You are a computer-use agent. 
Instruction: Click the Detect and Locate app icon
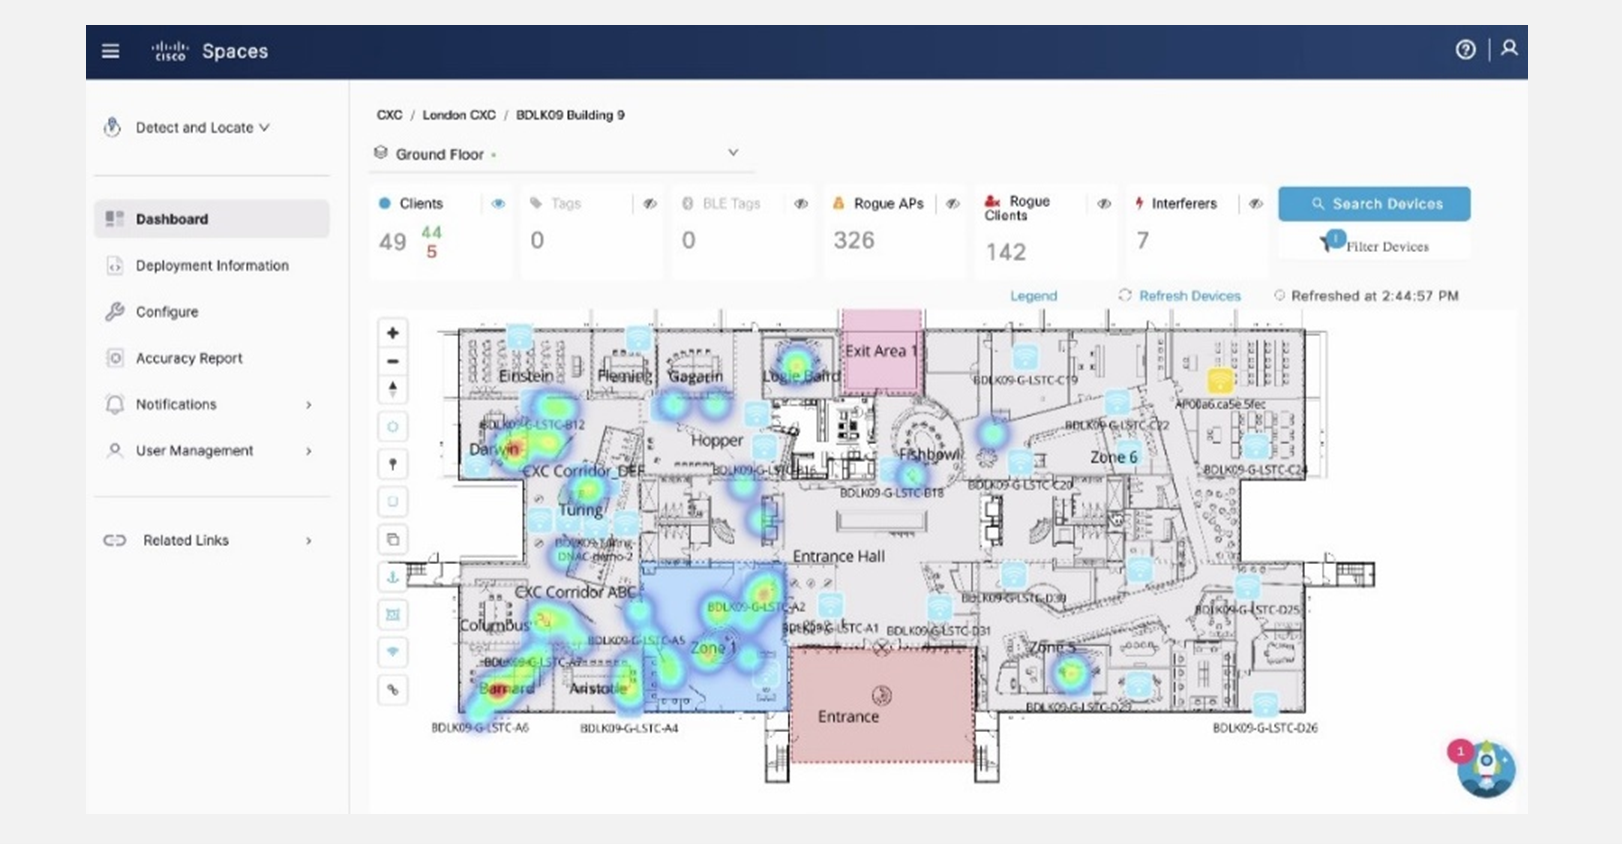112,128
